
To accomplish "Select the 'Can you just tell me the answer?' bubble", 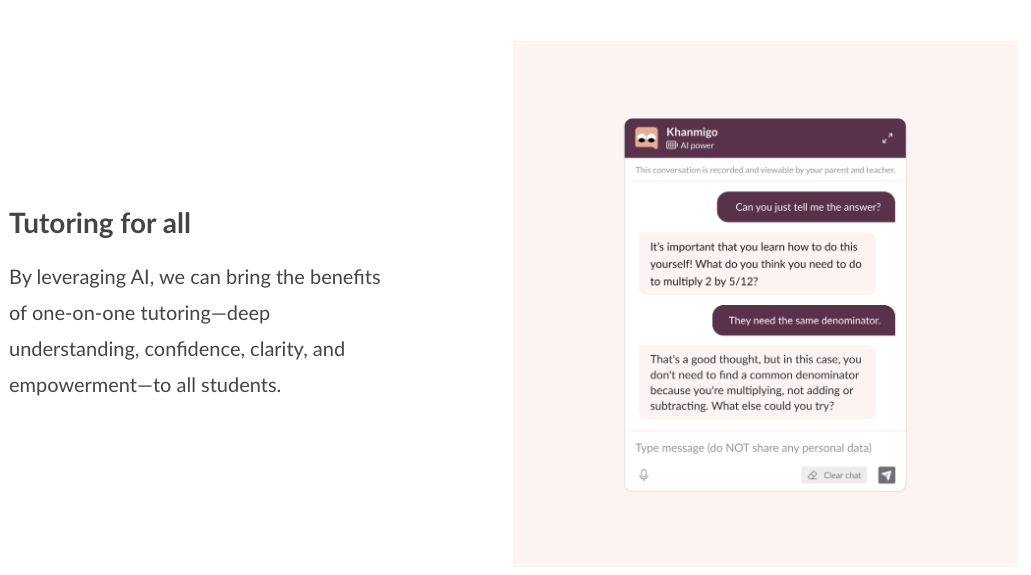I will tap(806, 207).
